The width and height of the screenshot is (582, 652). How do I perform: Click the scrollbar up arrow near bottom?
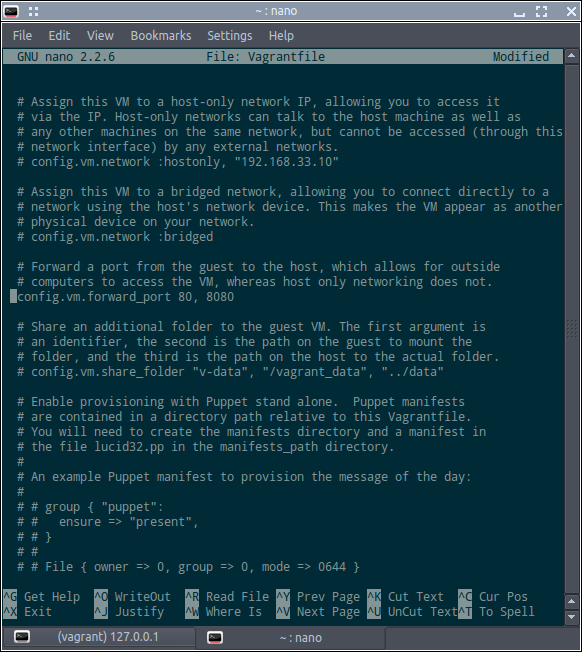coord(572,601)
